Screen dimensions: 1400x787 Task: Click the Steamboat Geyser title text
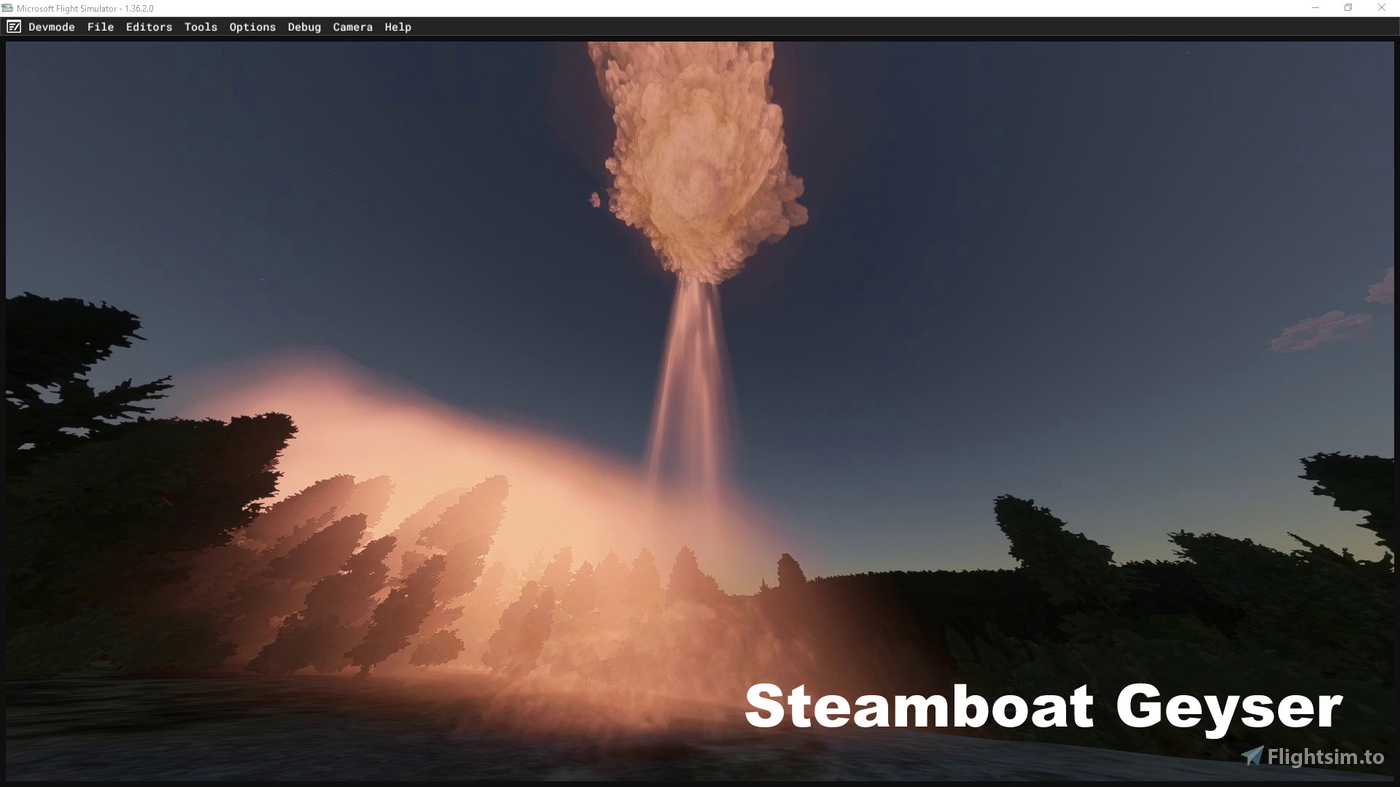tap(1042, 706)
